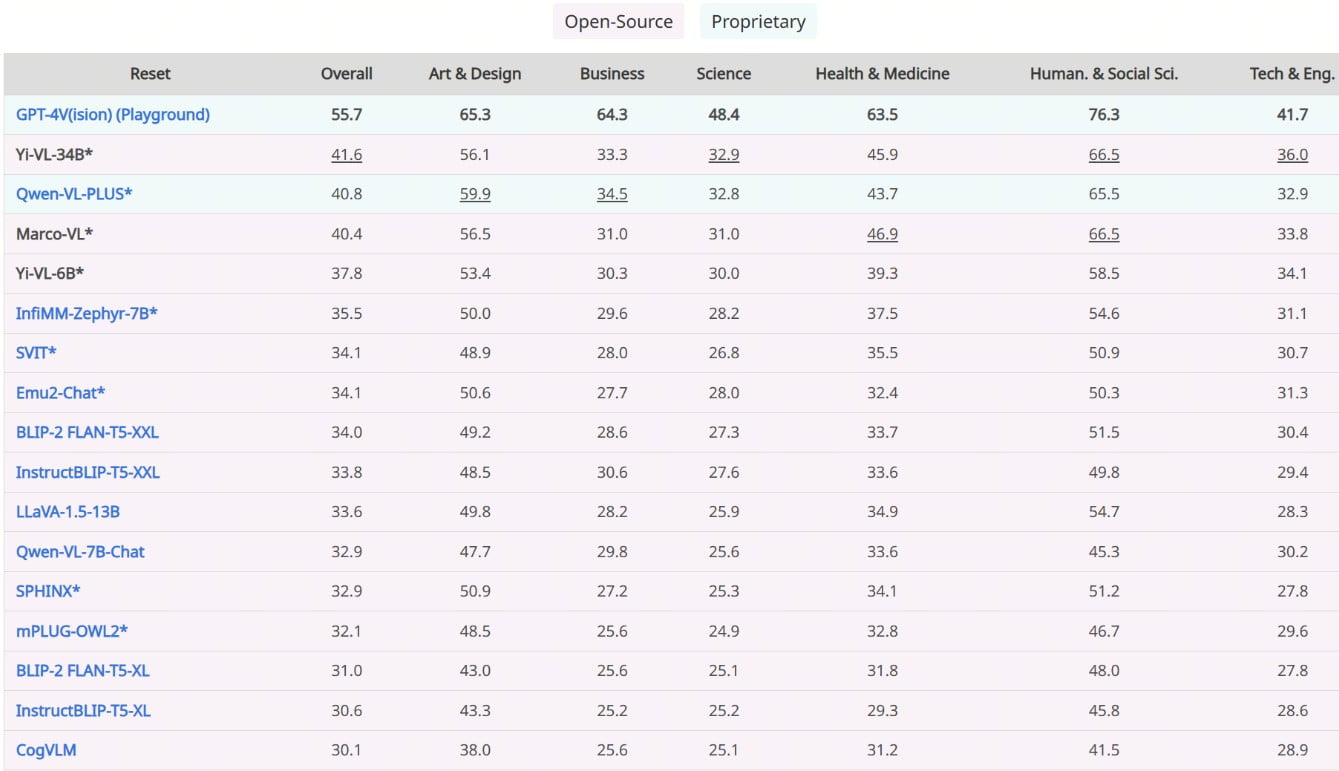
Task: Click CogVLM overall score 30.1
Action: coord(347,750)
